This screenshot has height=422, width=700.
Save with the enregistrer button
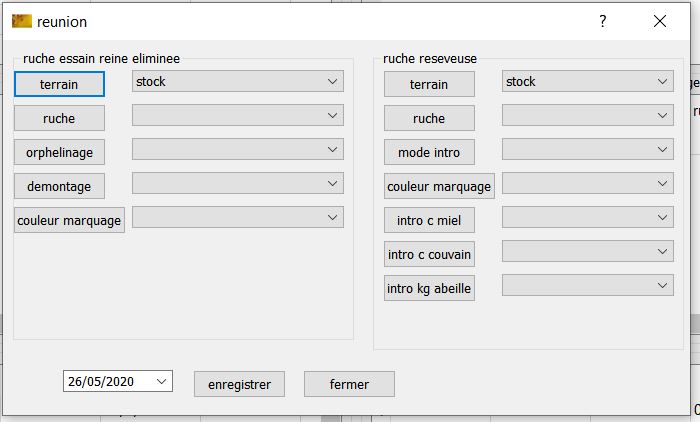239,384
